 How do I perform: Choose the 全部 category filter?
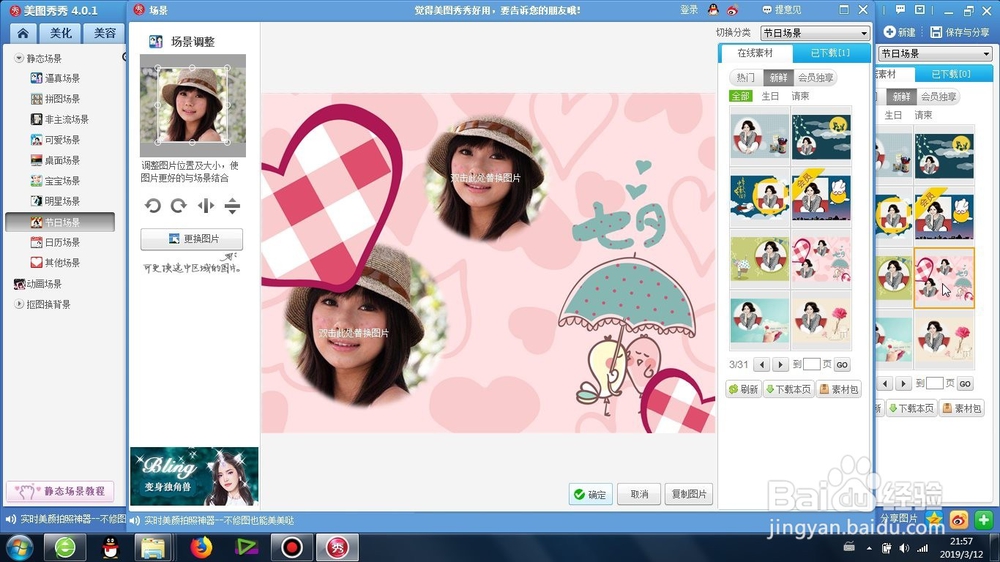740,96
